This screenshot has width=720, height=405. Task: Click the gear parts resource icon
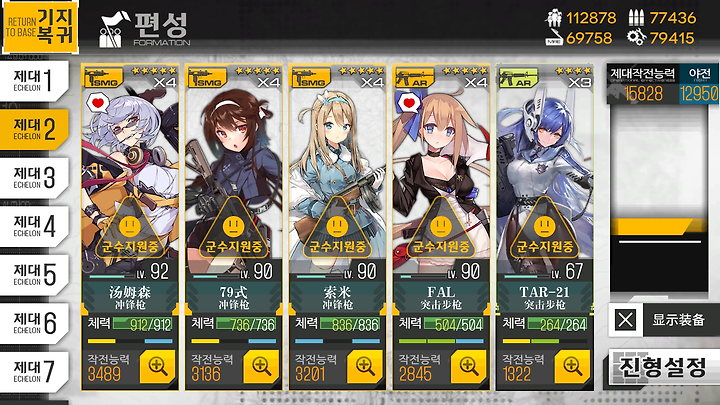(x=636, y=37)
